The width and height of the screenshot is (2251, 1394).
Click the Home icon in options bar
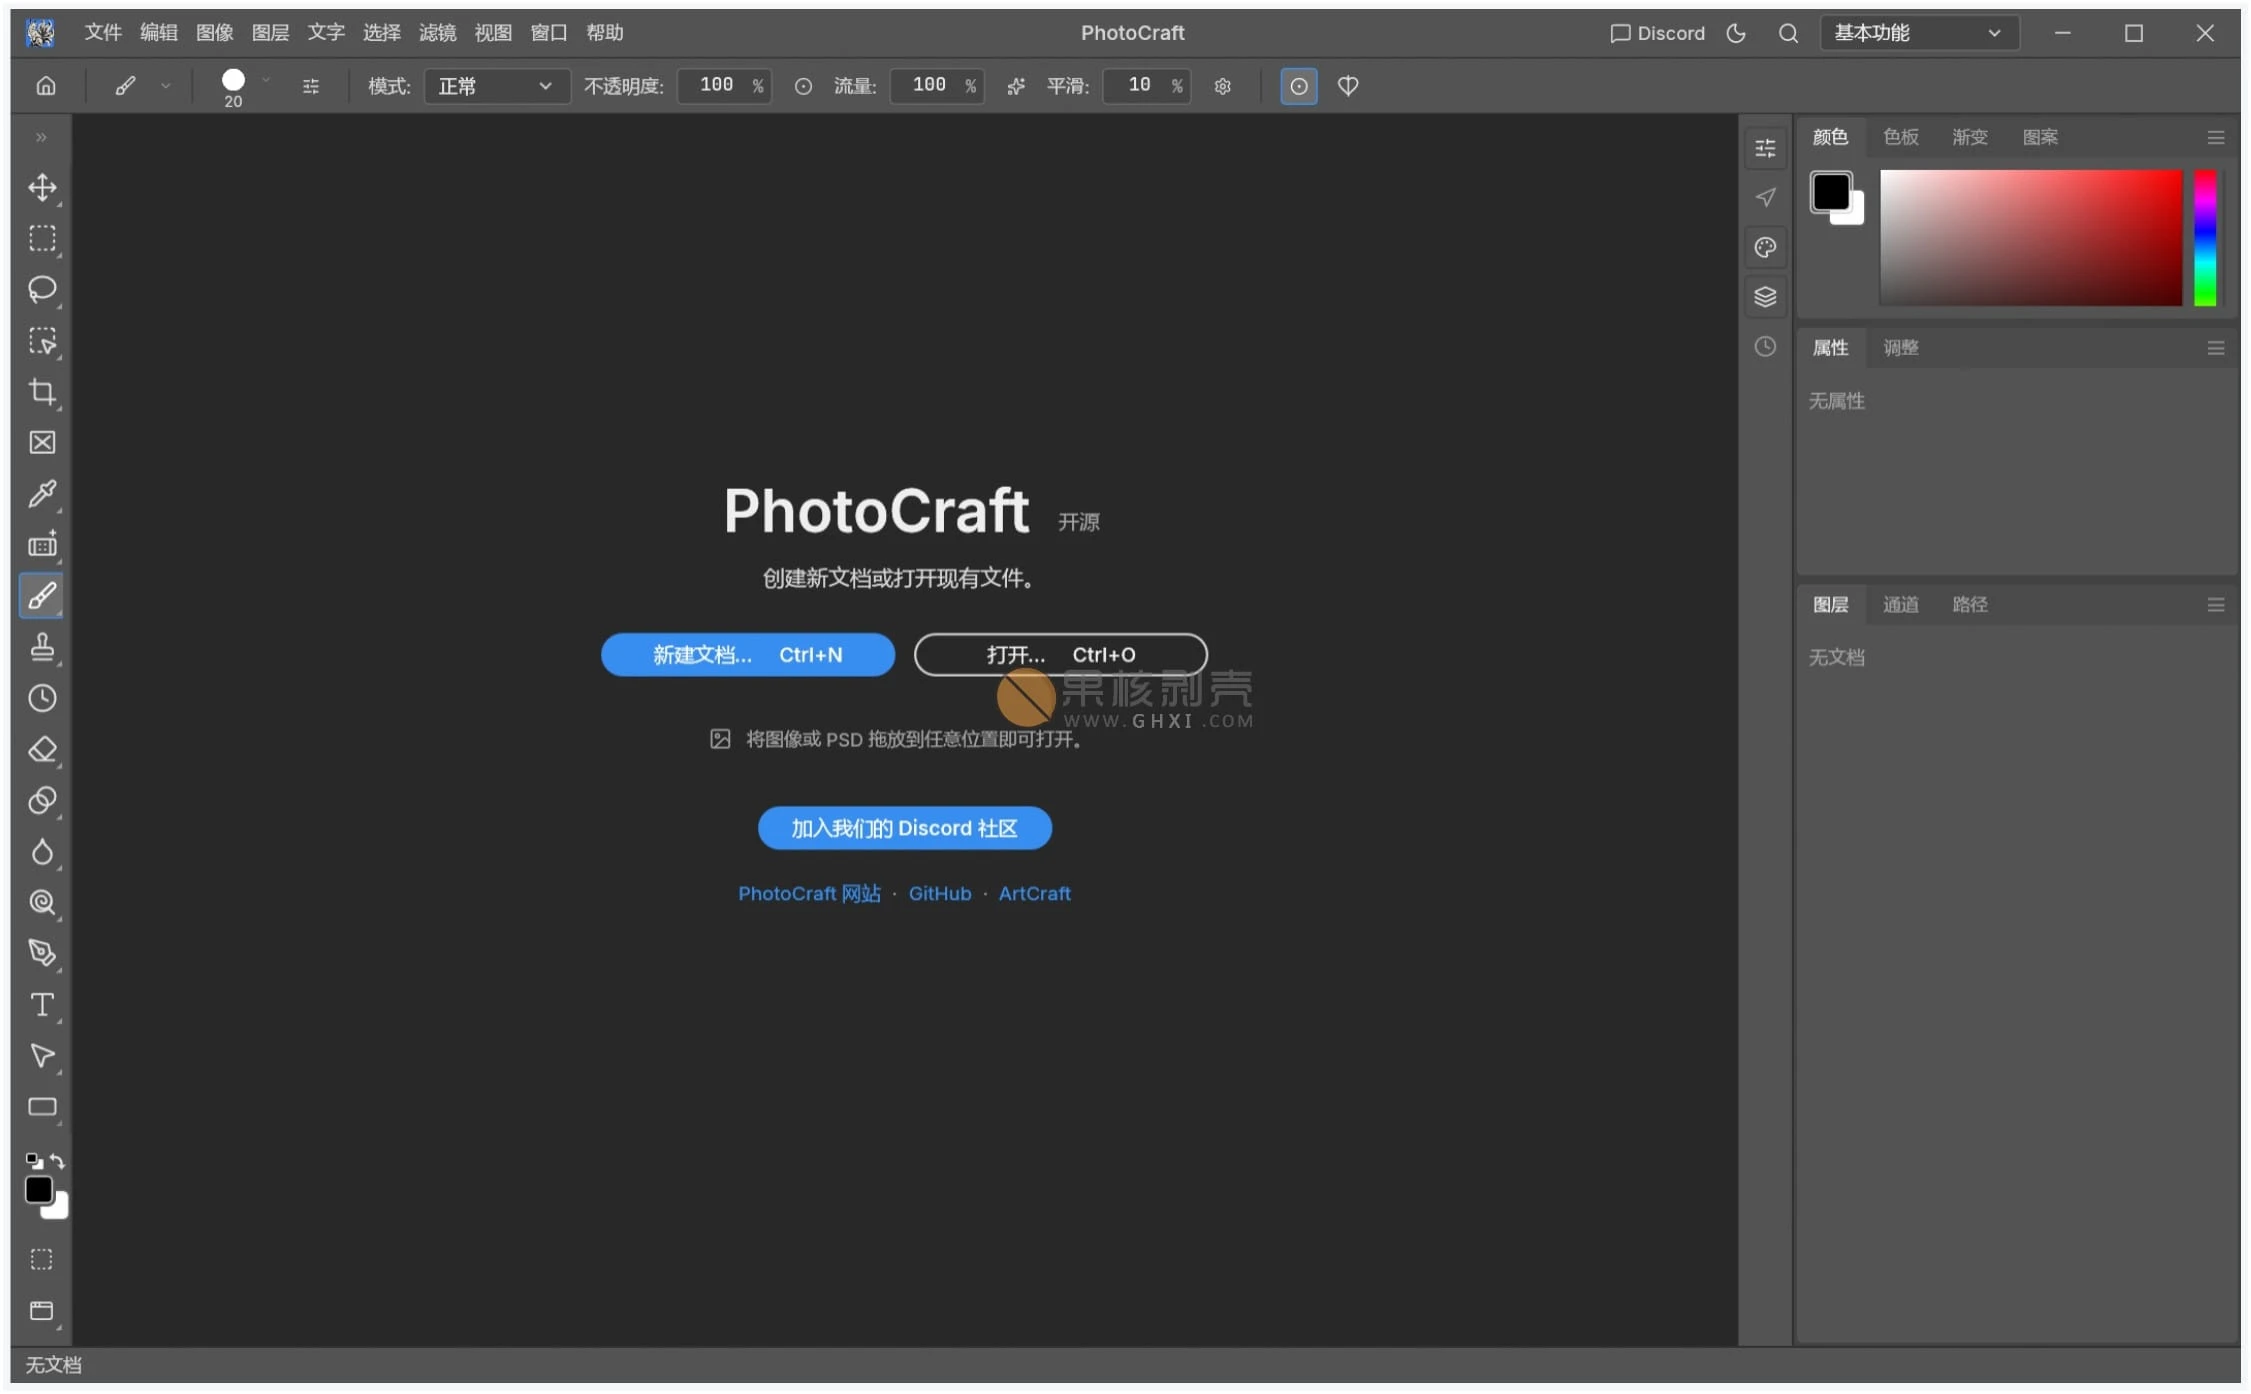pos(46,86)
